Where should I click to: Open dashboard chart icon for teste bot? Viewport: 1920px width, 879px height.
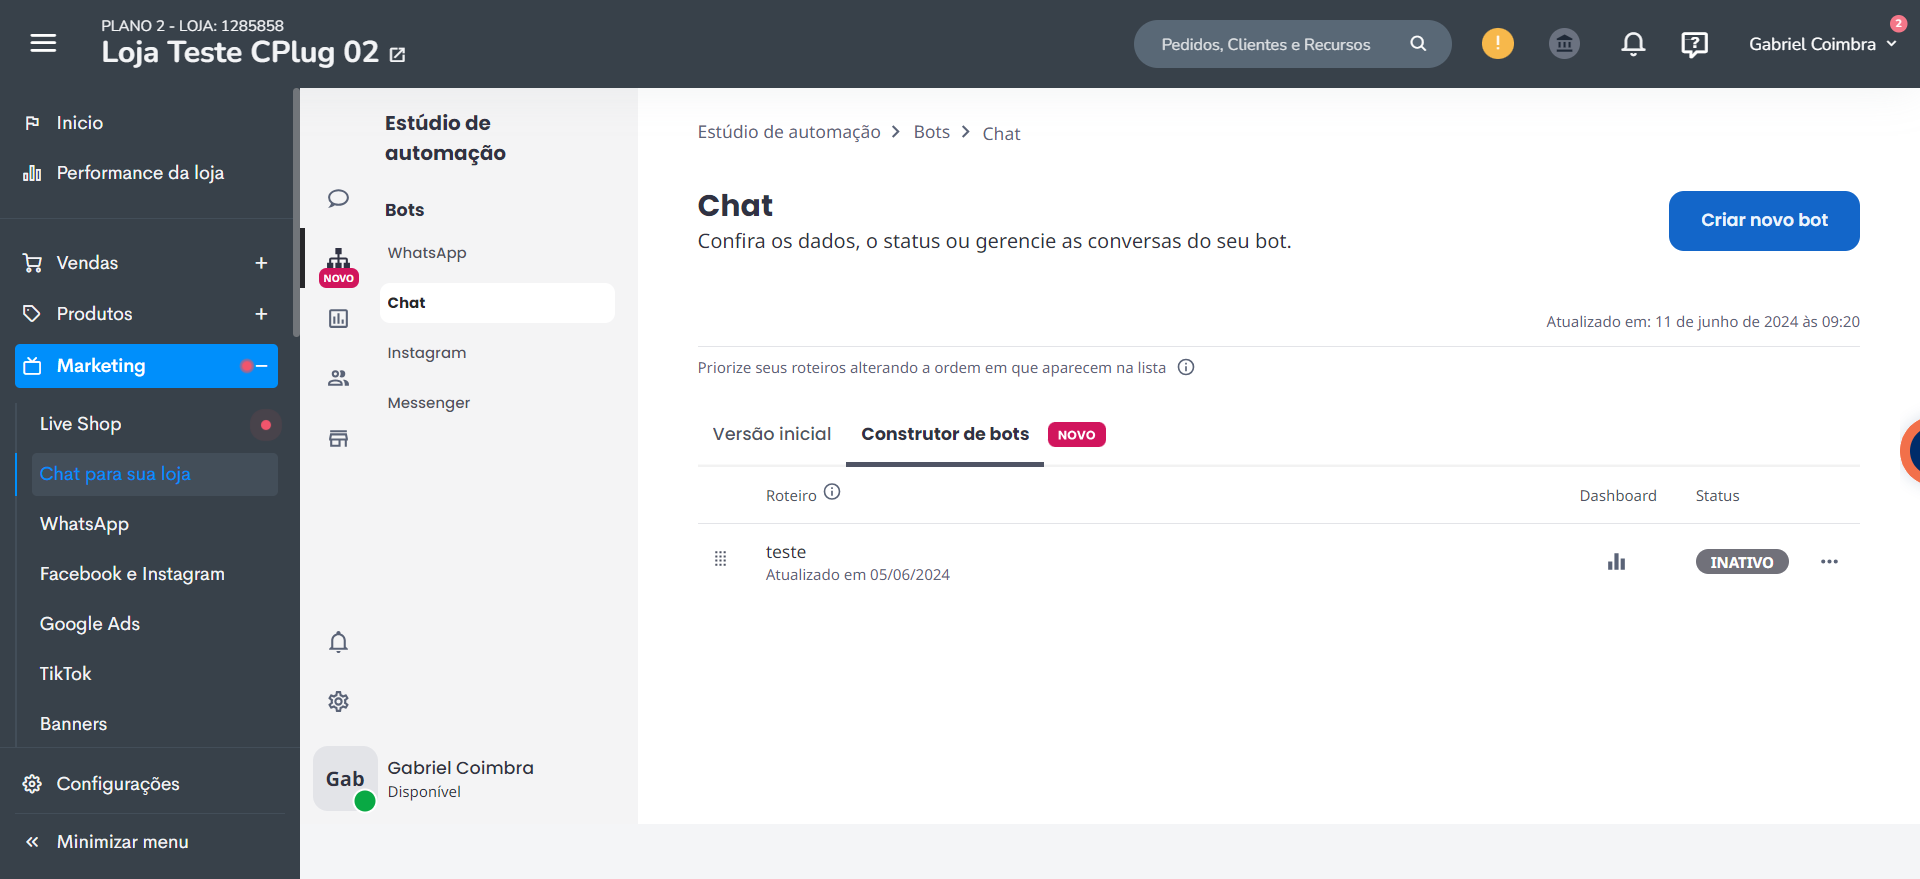coord(1616,562)
